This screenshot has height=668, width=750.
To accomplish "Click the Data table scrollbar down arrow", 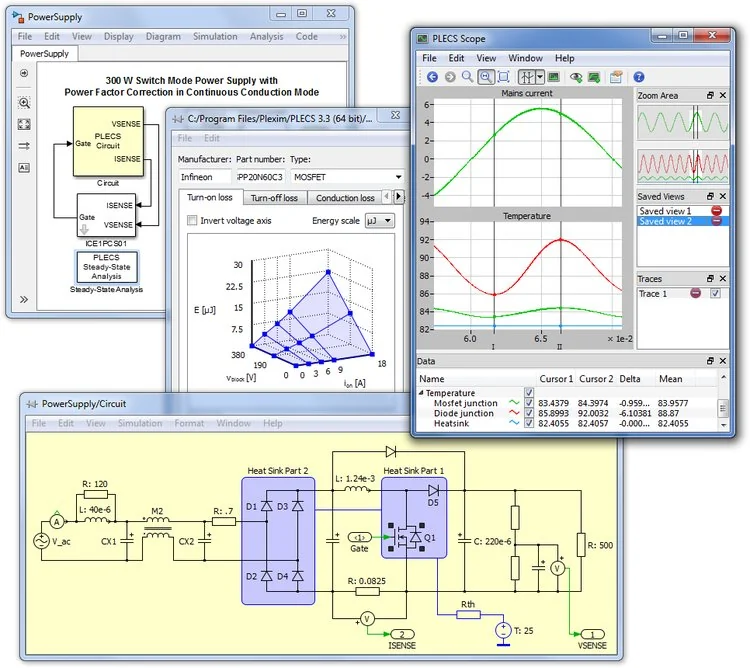I will coord(723,425).
